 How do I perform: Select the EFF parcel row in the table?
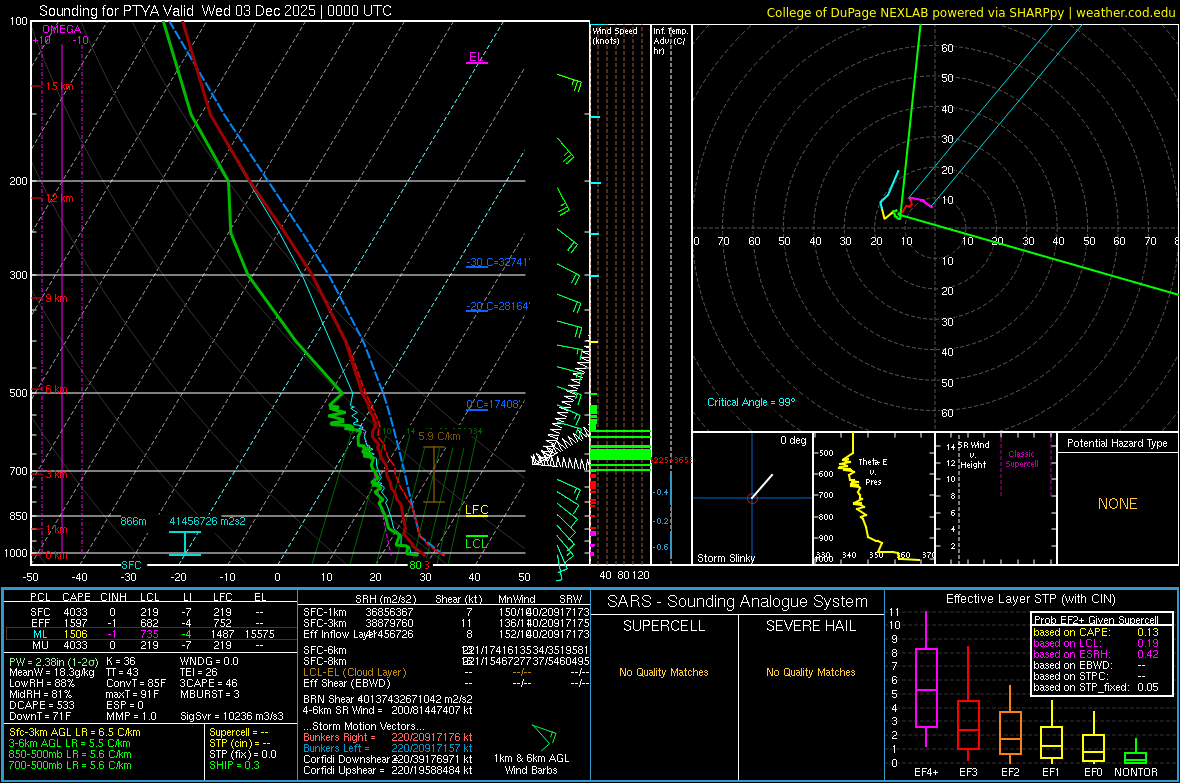click(x=149, y=623)
